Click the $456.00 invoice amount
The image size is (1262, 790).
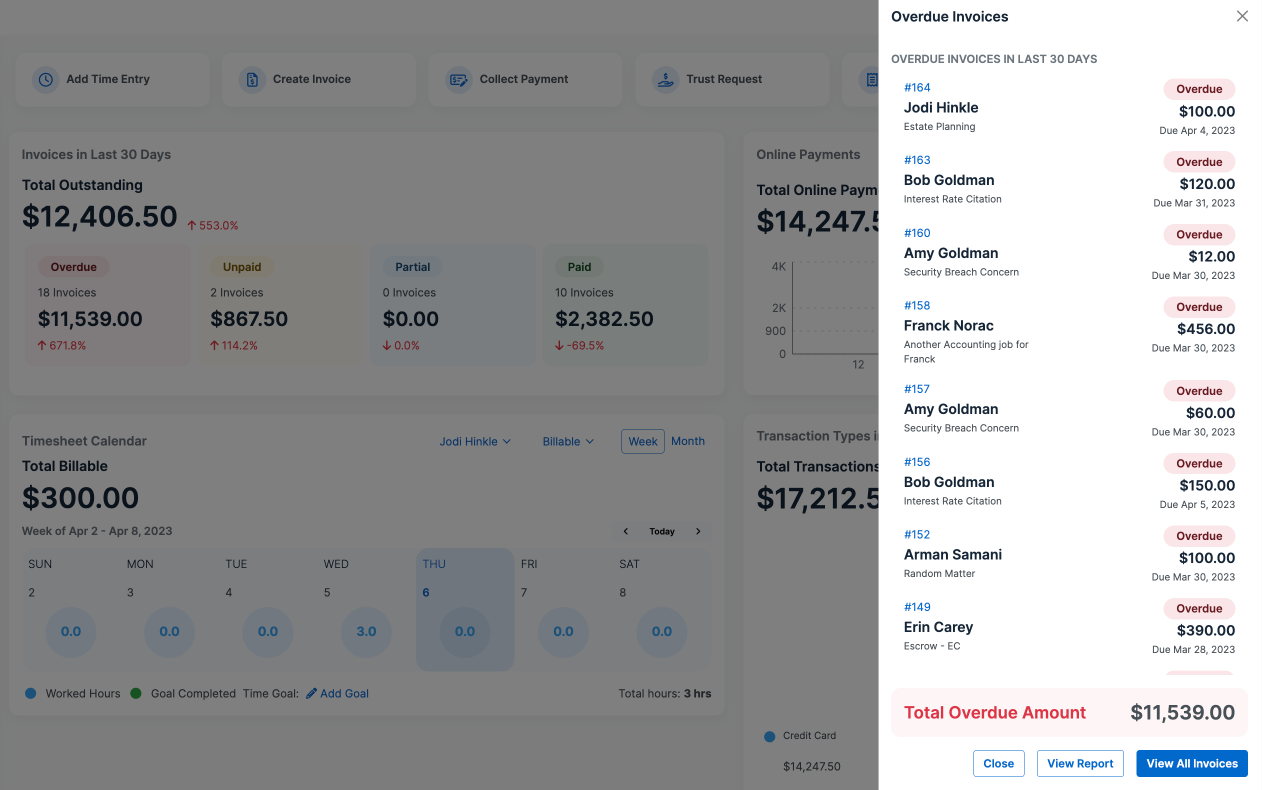point(1207,329)
